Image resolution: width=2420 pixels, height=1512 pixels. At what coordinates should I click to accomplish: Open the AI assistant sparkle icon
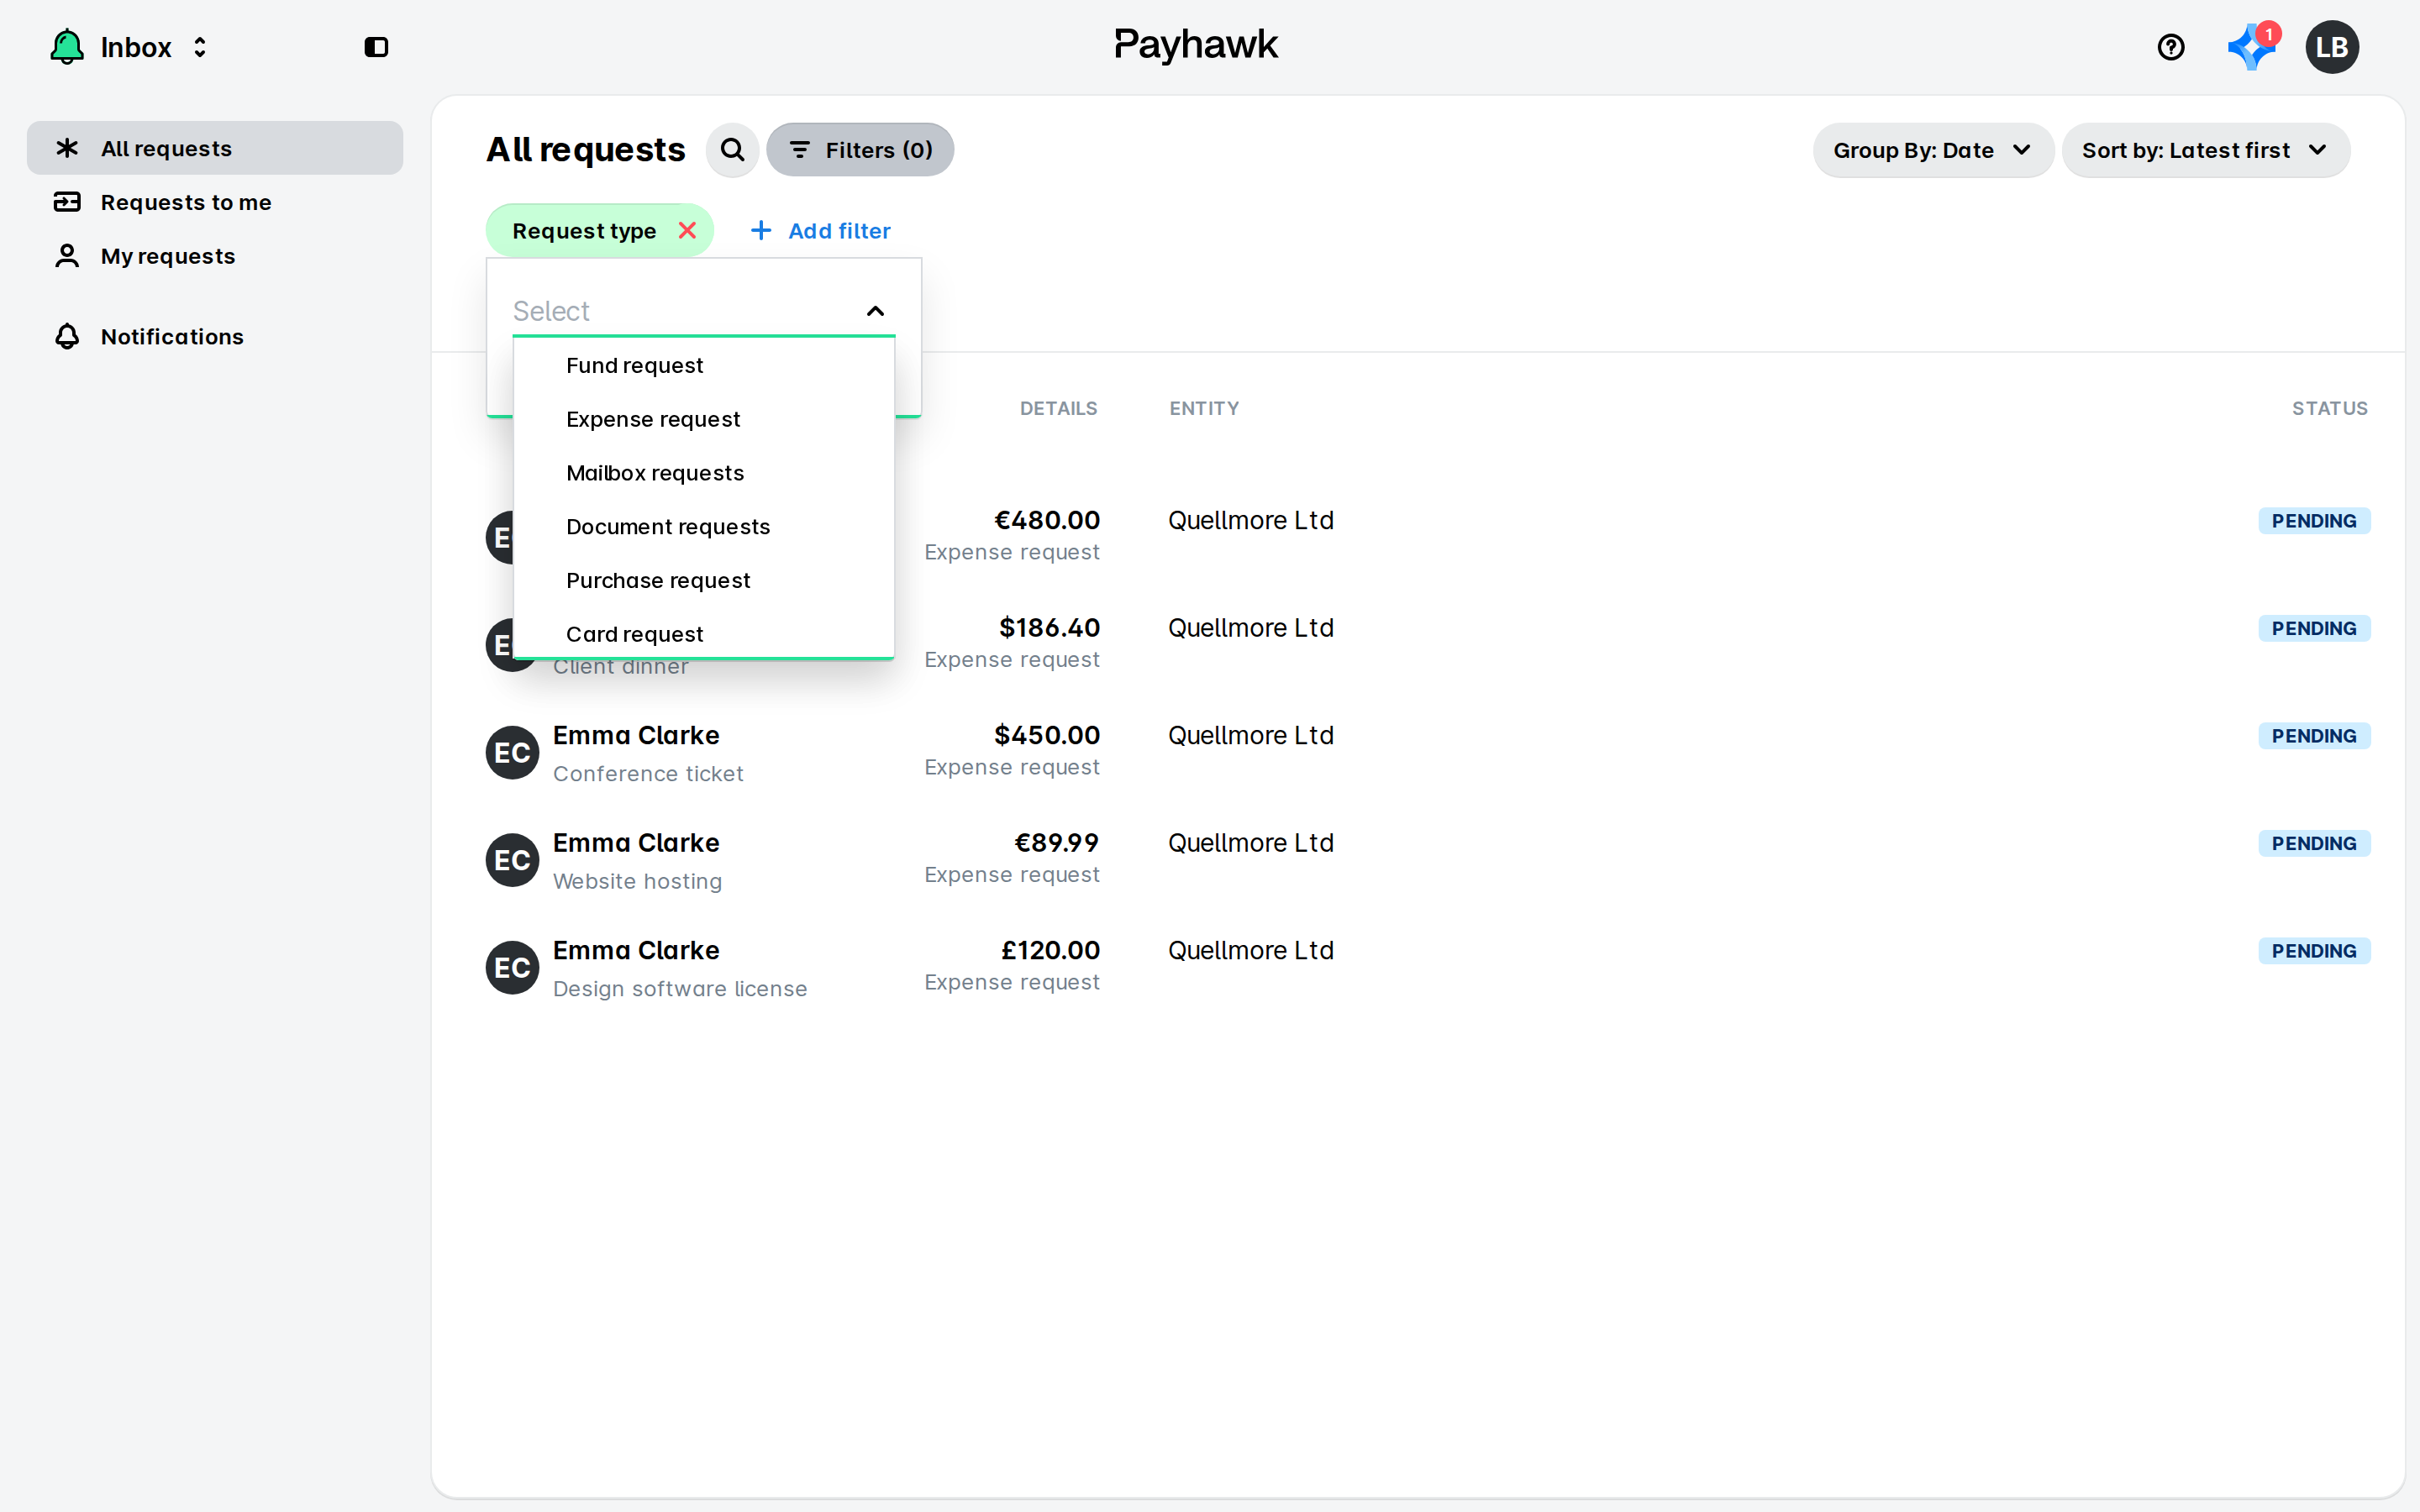tap(2251, 47)
